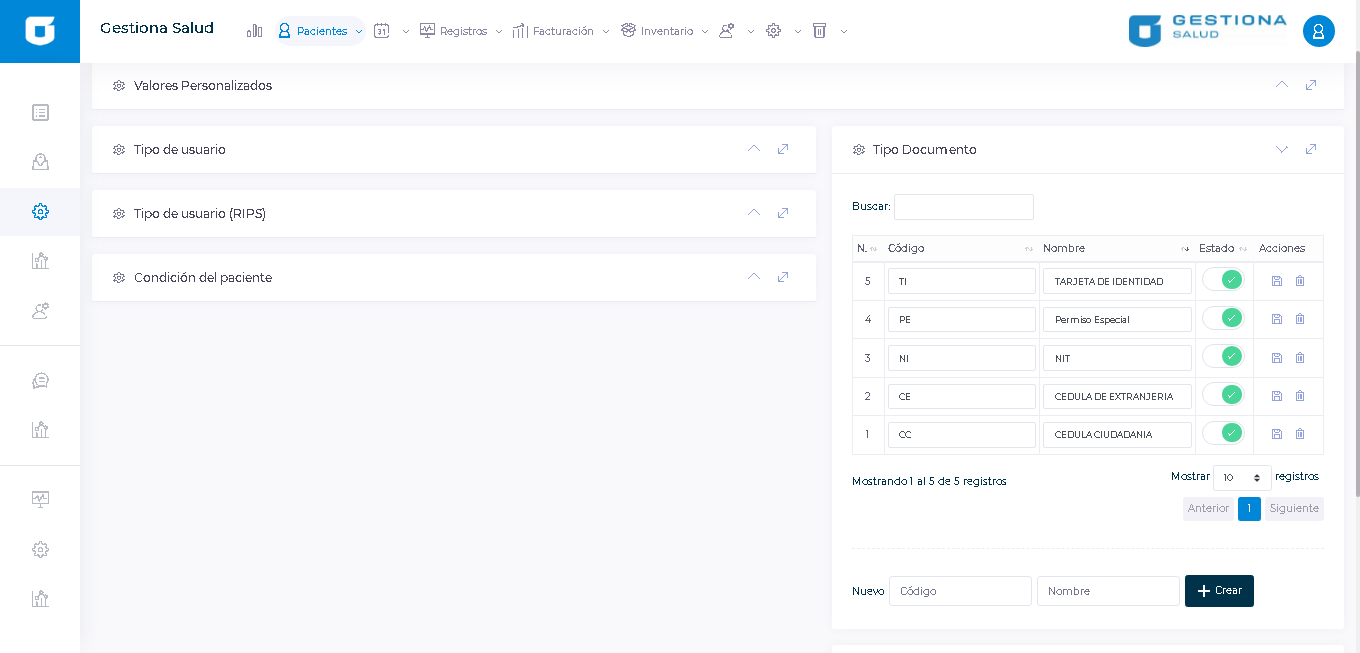Image resolution: width=1360 pixels, height=653 pixels.
Task: Toggle the Estado switch for NIT
Action: [1223, 357]
